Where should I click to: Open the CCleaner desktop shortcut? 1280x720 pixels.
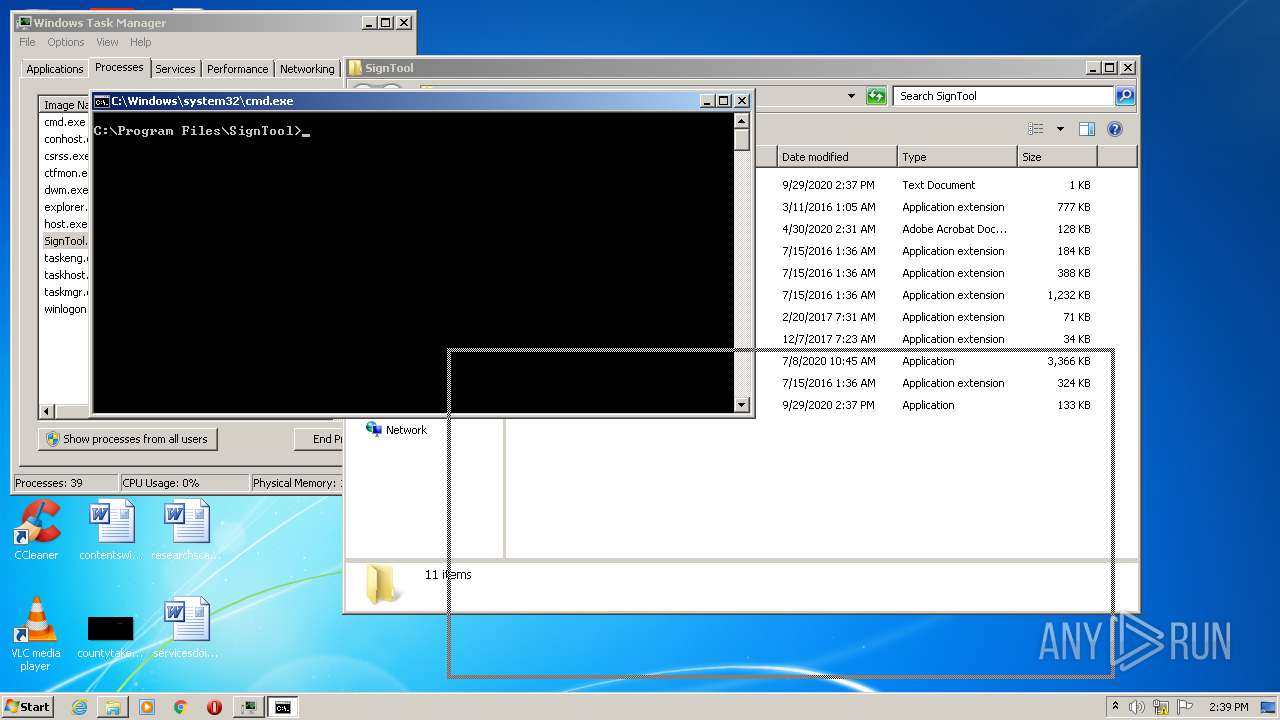(x=36, y=531)
